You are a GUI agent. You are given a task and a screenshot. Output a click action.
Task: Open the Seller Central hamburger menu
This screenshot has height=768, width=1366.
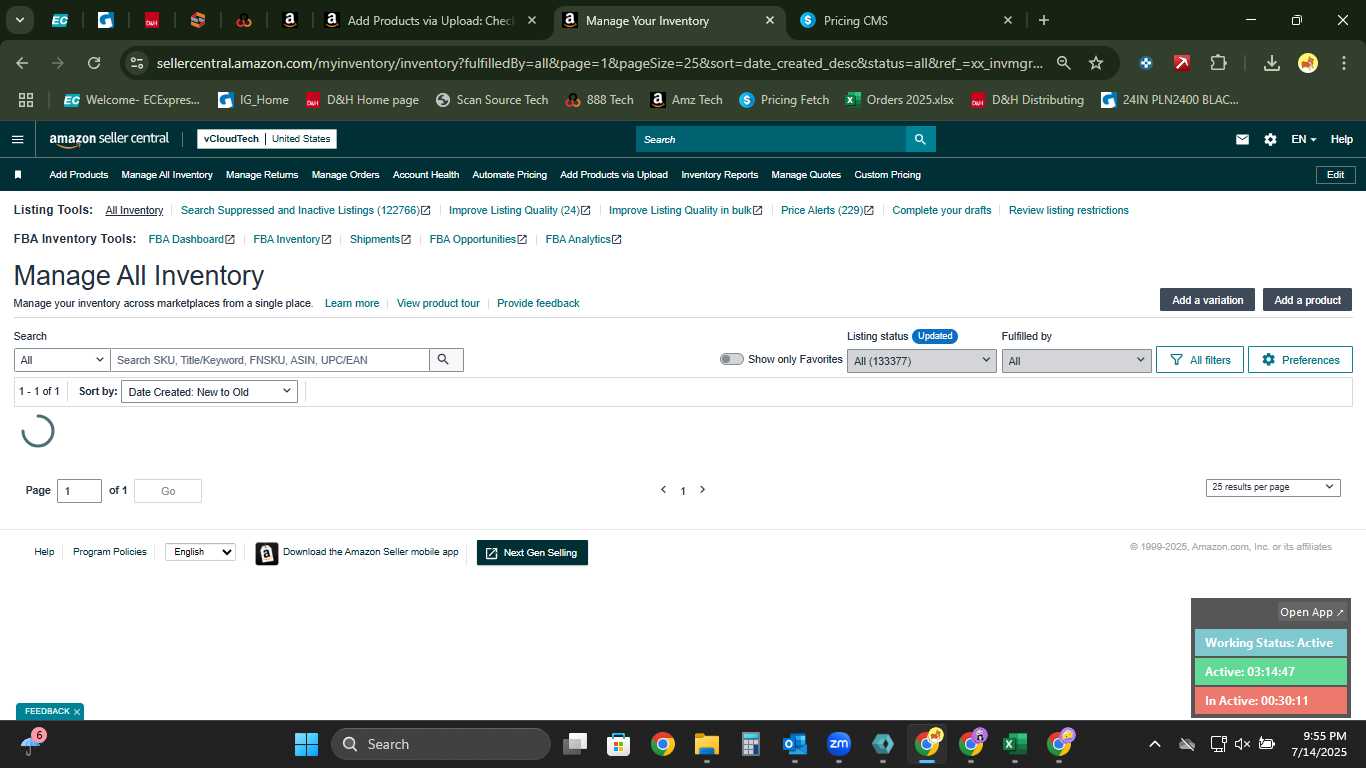point(17,139)
